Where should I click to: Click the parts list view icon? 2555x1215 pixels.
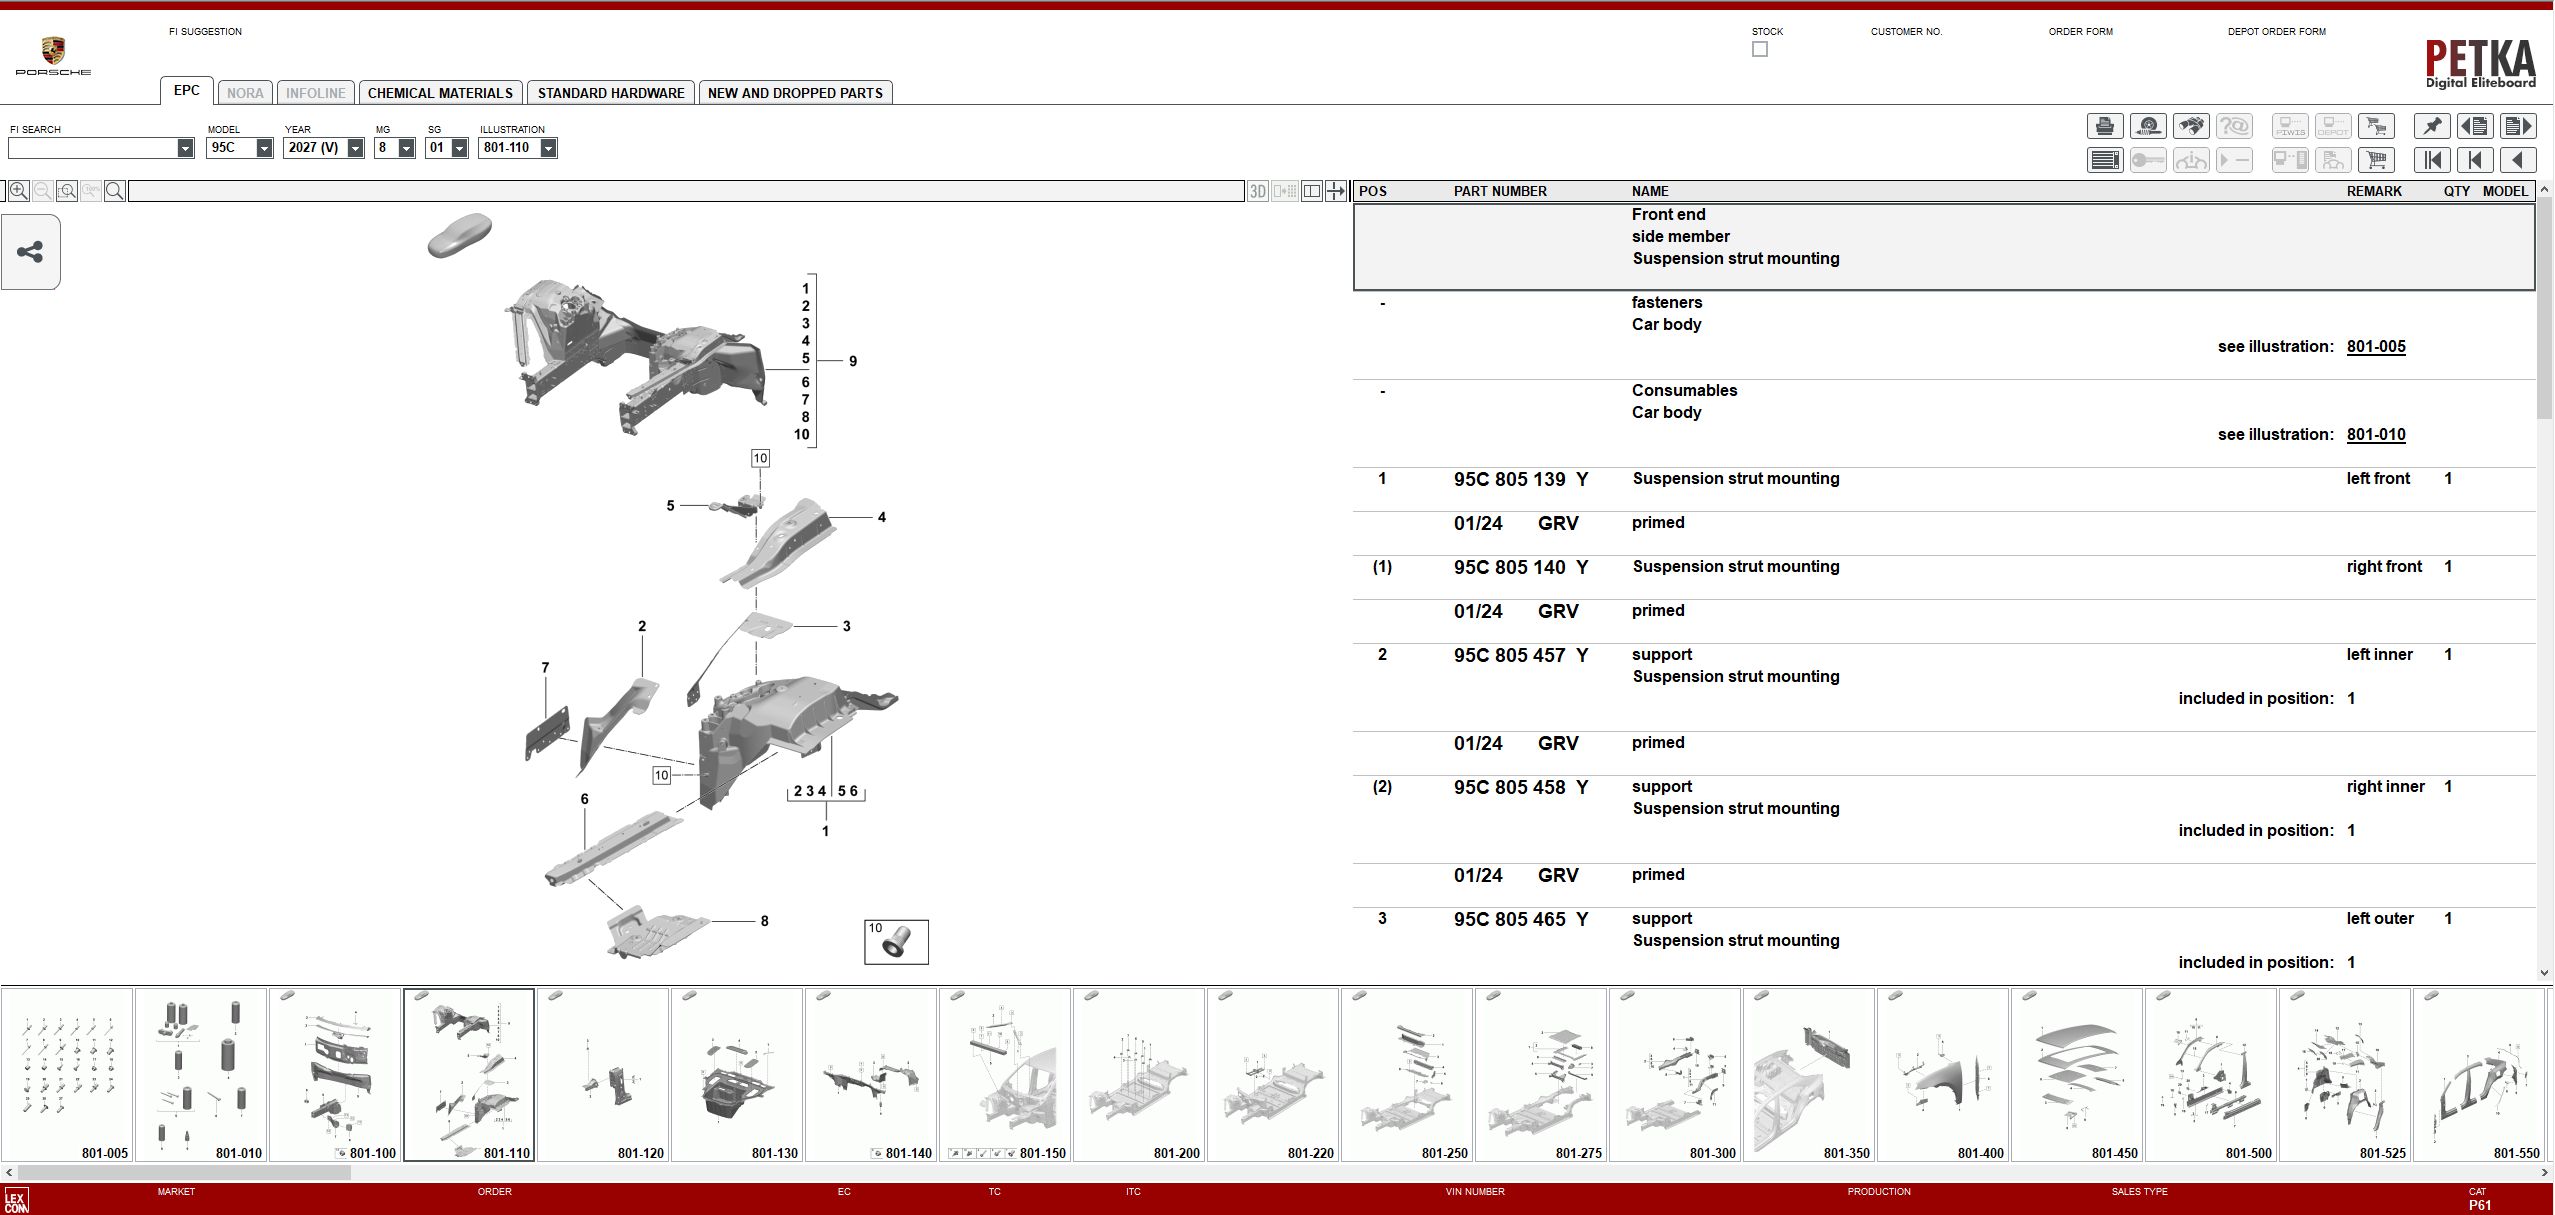pos(2105,160)
